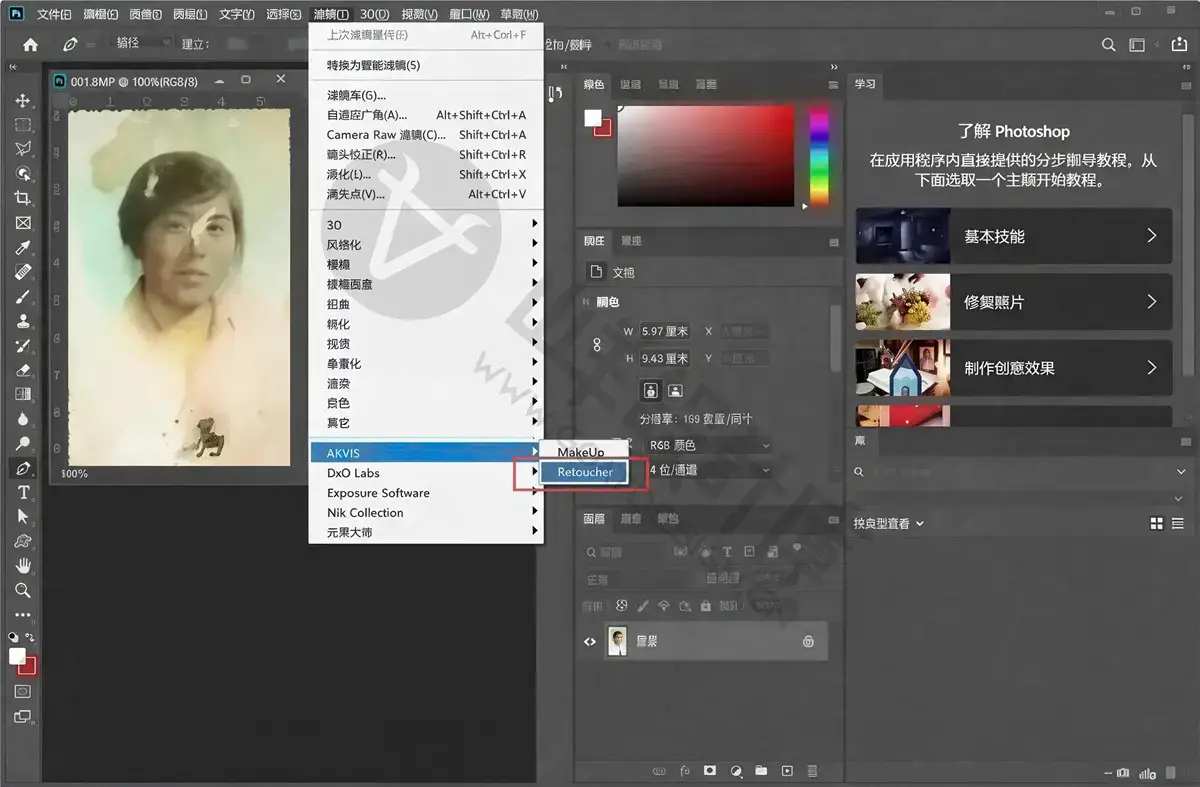Select the Zoom tool in toolbar
This screenshot has height=787, width=1200.
[x=23, y=590]
